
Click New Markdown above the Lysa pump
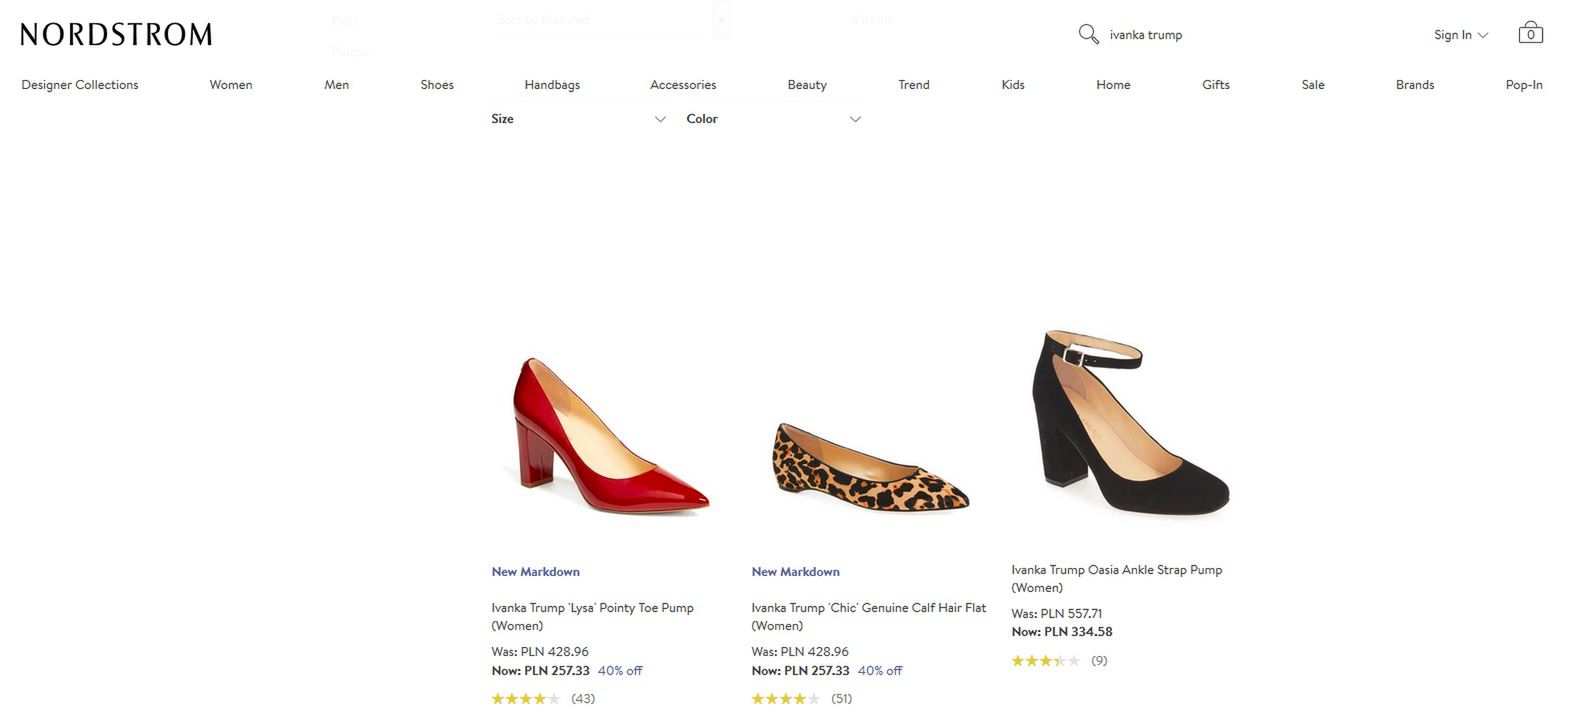click(x=535, y=572)
